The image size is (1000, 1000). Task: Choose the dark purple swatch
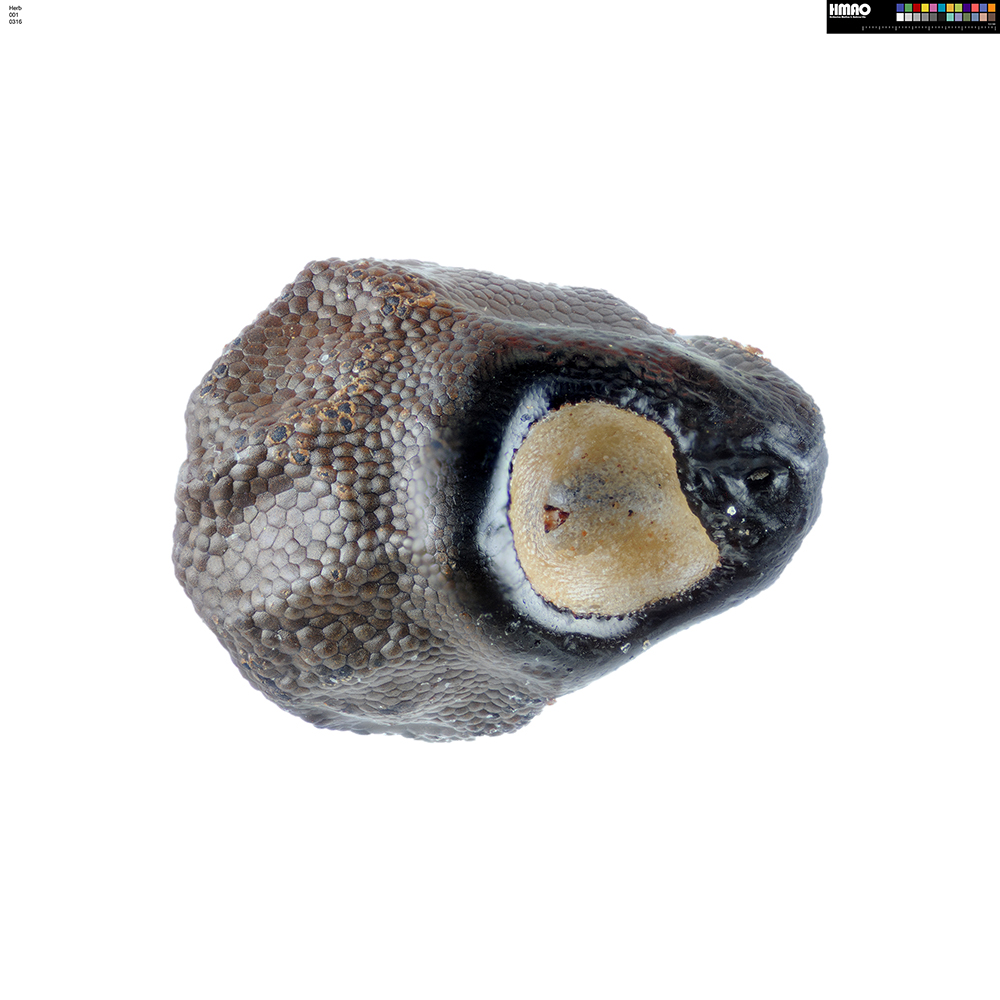967,8
